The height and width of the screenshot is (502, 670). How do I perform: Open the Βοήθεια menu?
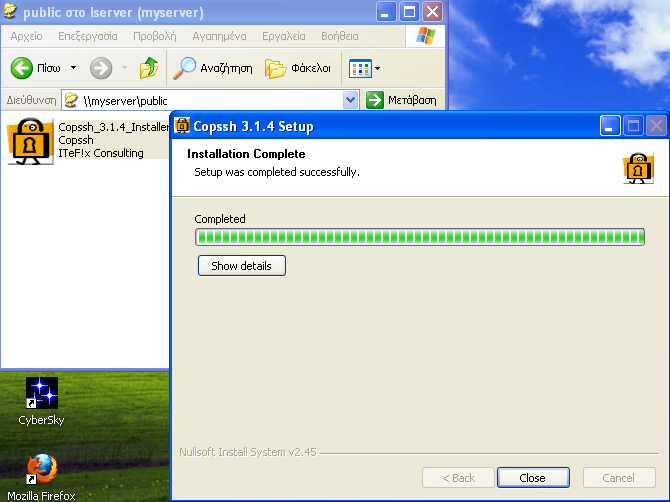[340, 36]
